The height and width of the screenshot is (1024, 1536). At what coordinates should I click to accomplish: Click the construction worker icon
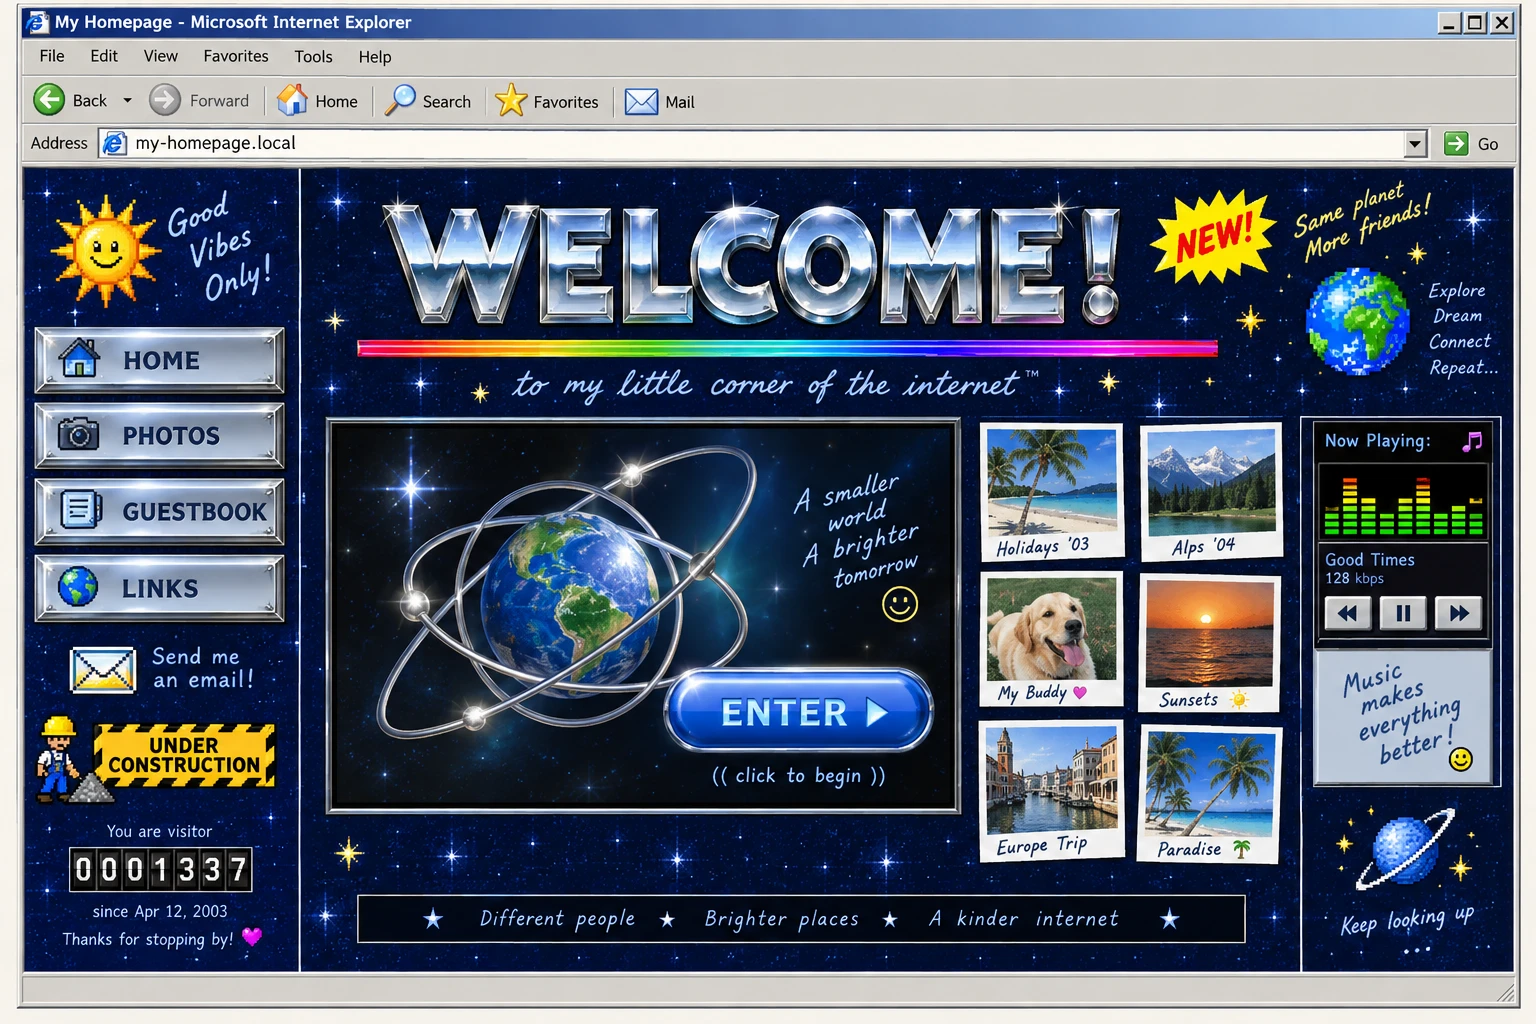point(58,759)
